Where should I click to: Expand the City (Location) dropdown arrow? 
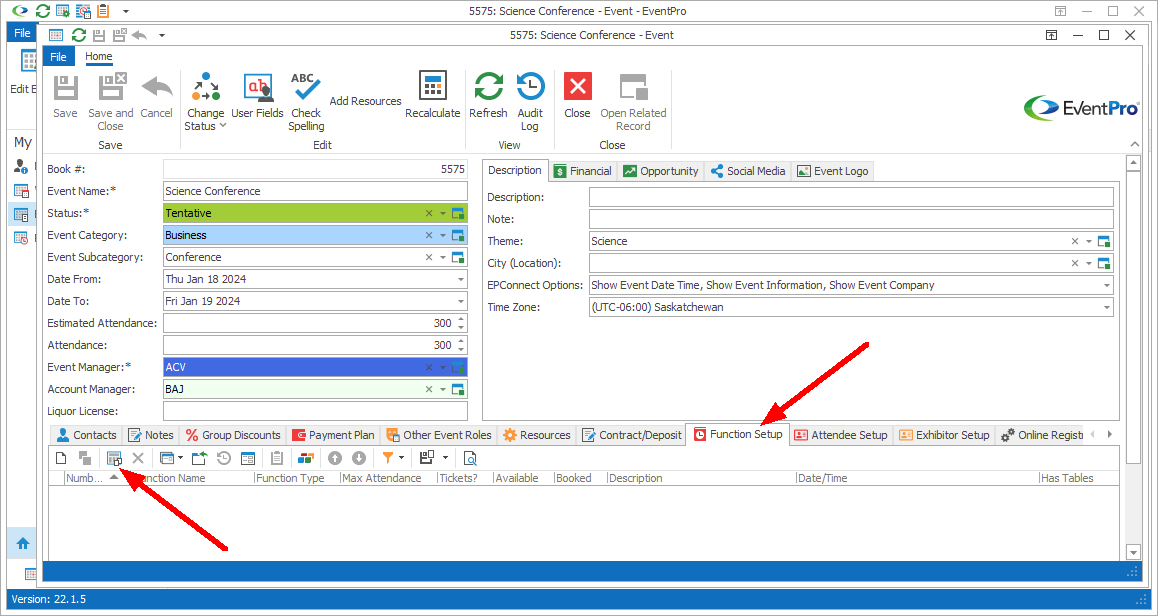coord(1089,264)
